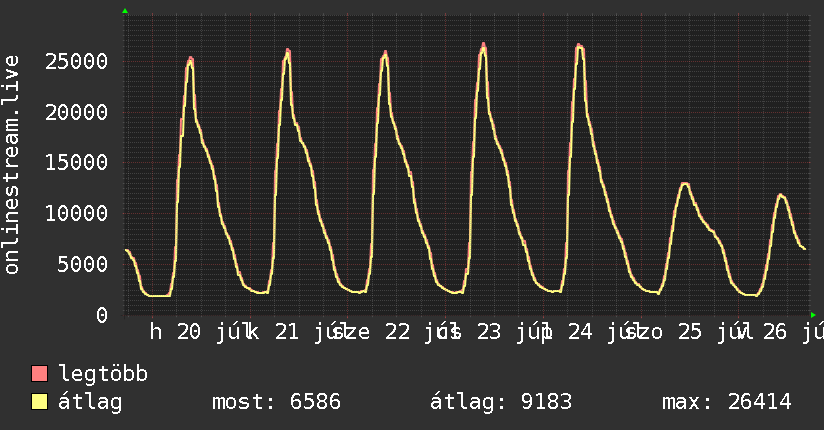Click the yellow átlag legend swatch
The width and height of the screenshot is (824, 430).
click(x=39, y=402)
